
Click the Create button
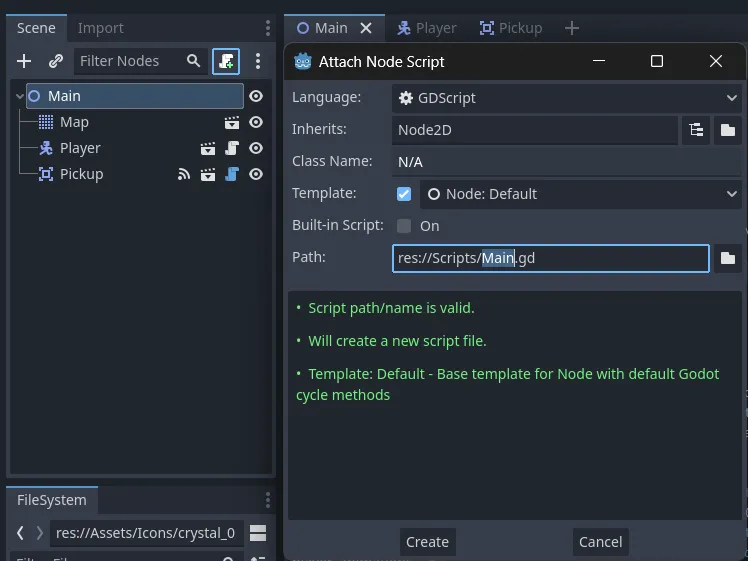[x=427, y=542]
